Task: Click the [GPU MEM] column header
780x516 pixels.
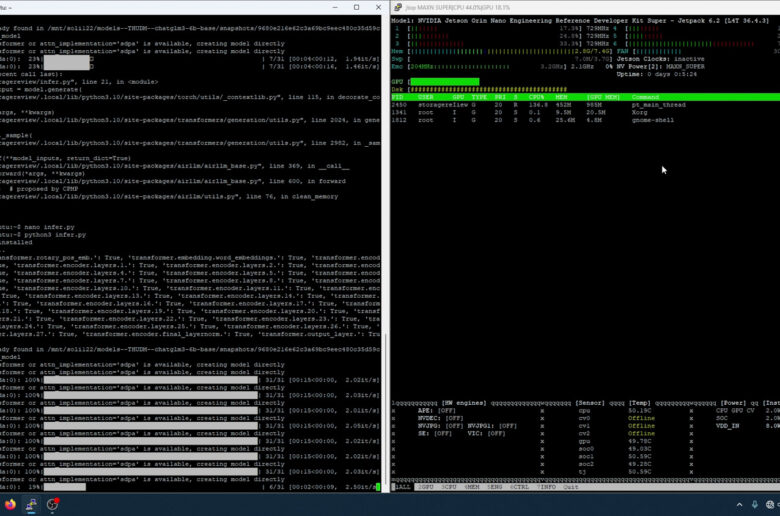Action: pyautogui.click(x=603, y=97)
